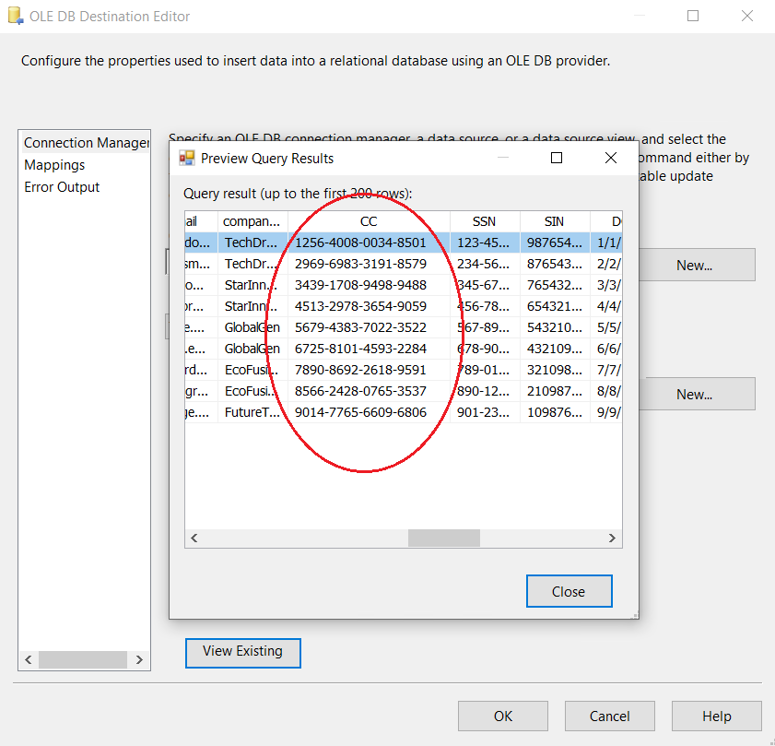This screenshot has height=746, width=775.
Task: Click SIN cell 765432...
Action: (555, 285)
